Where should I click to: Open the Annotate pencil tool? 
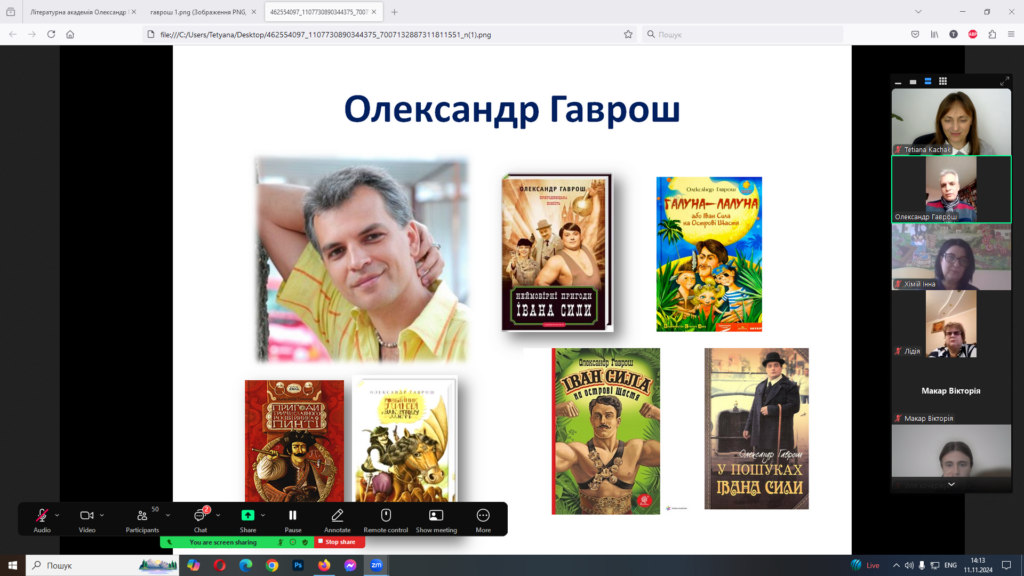tap(337, 516)
